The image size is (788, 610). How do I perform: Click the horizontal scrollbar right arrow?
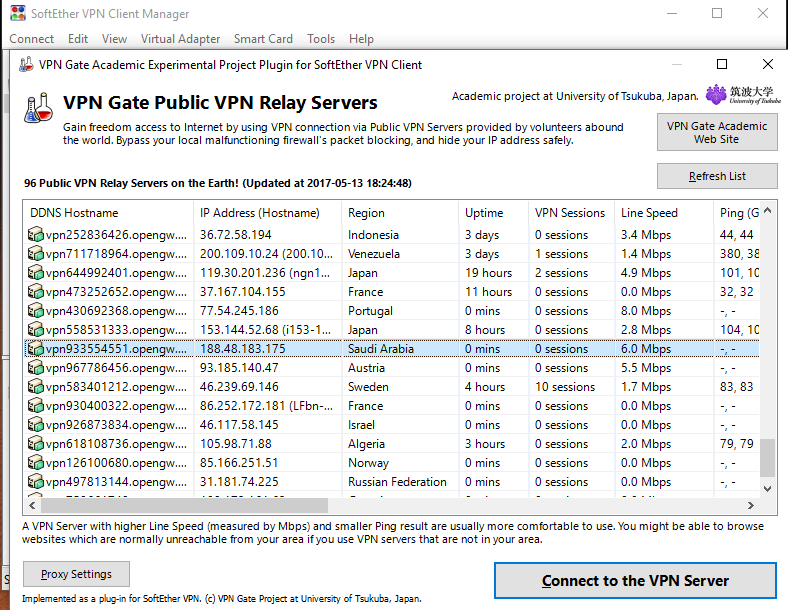(x=751, y=505)
